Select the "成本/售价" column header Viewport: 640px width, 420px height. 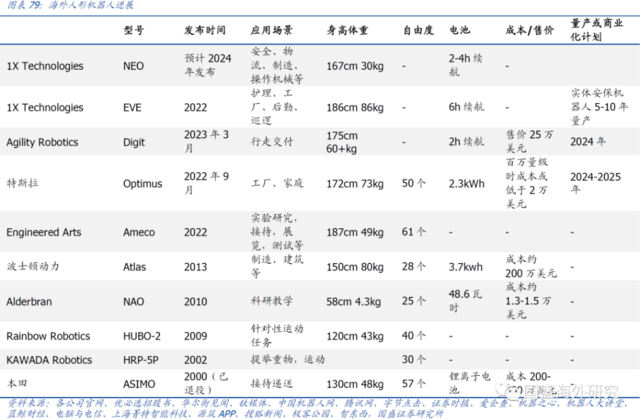click(x=529, y=30)
